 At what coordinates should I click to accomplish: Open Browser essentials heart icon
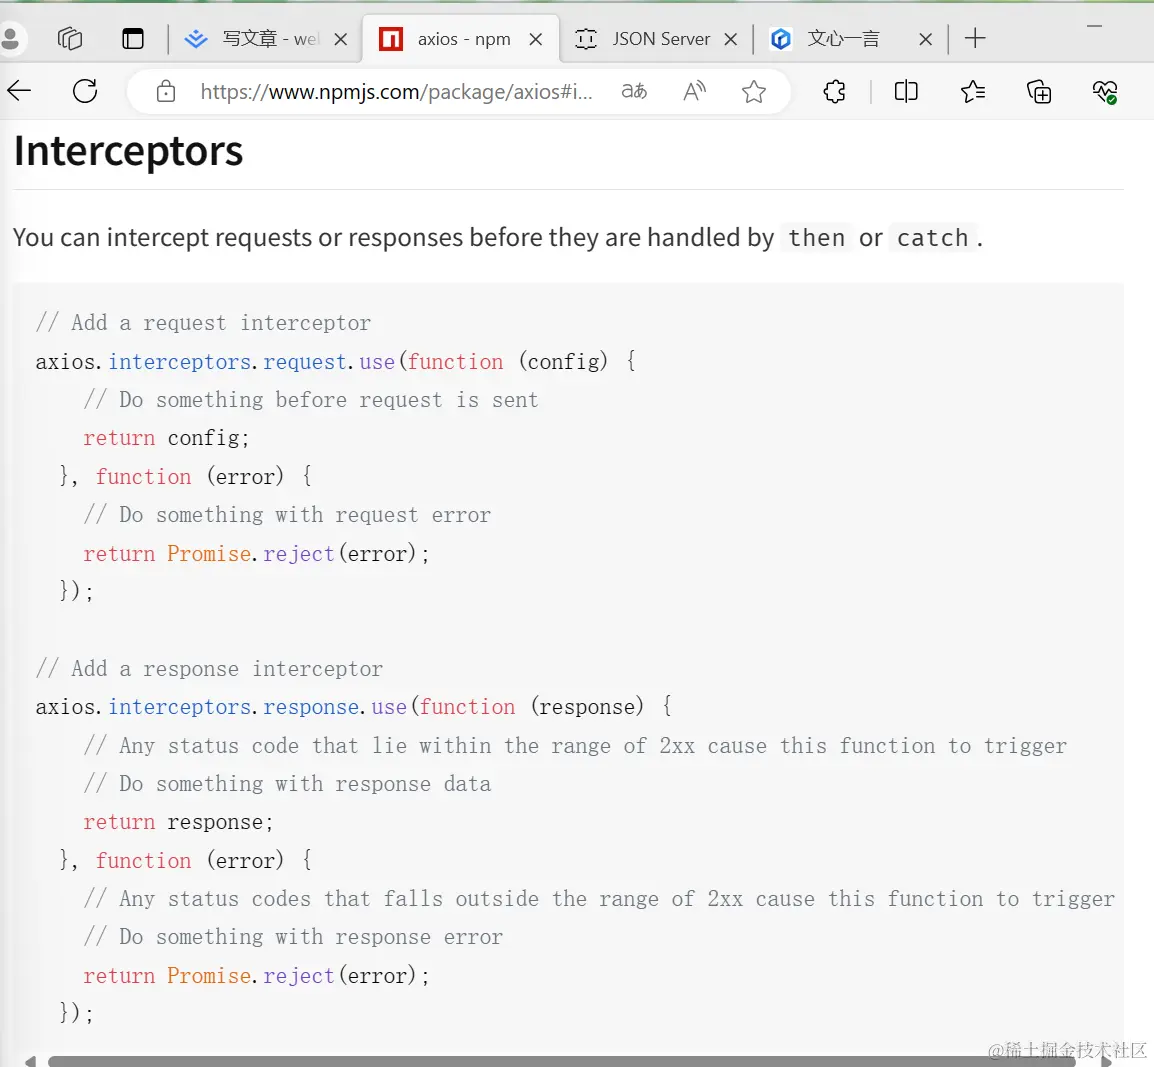point(1104,91)
